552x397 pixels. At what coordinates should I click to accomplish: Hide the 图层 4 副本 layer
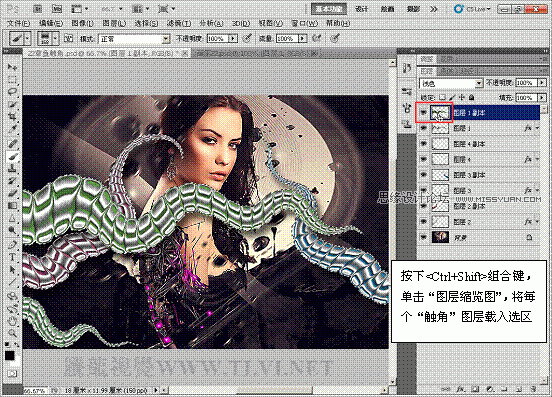(x=424, y=144)
